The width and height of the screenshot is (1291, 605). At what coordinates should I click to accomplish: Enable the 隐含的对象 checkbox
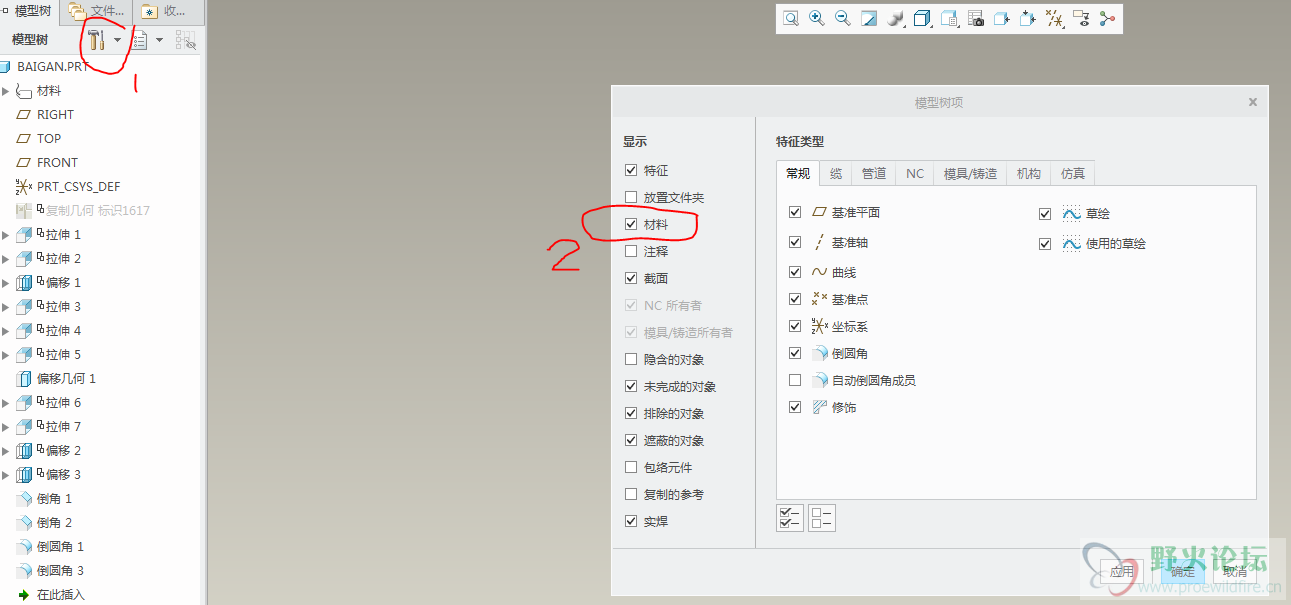(x=630, y=359)
